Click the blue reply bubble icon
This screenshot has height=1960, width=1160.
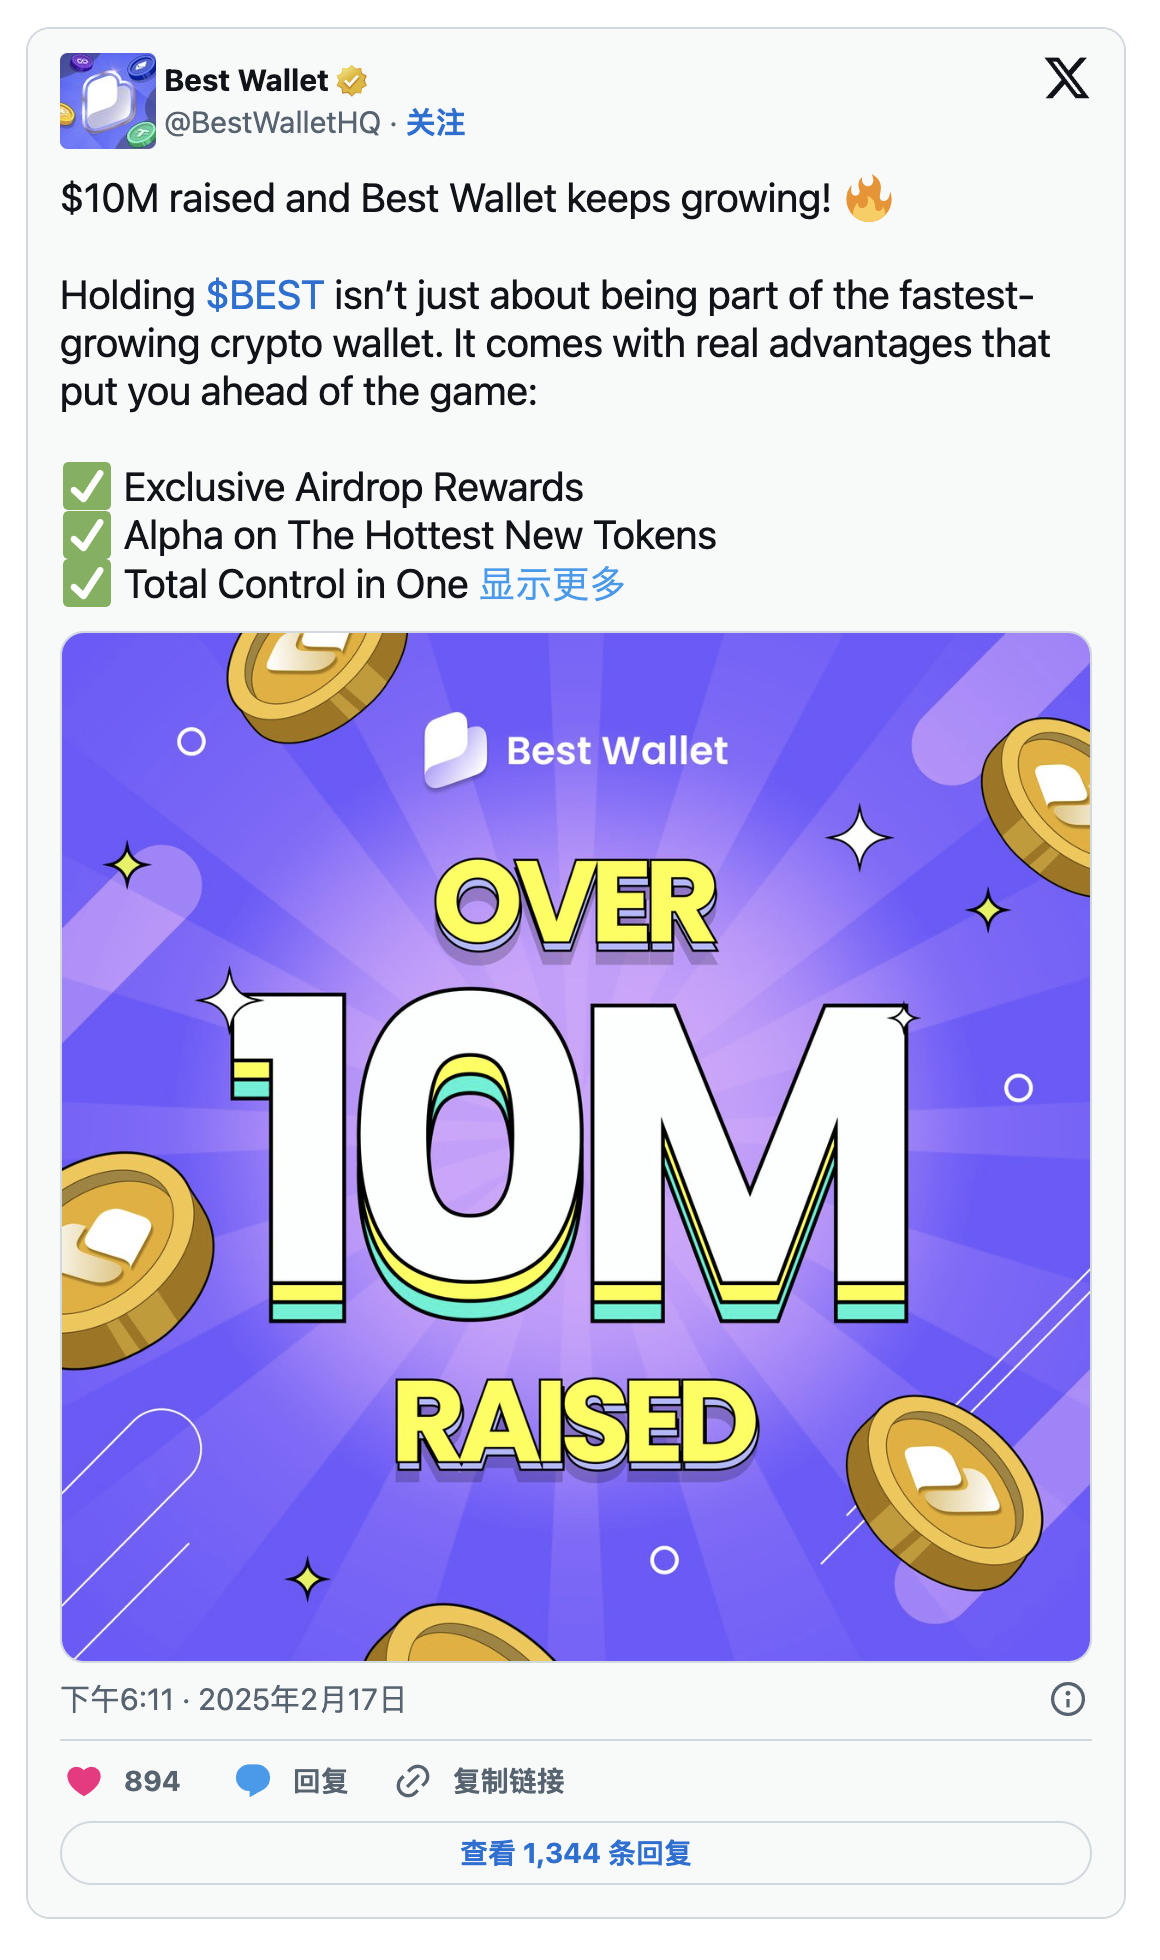coord(253,1781)
